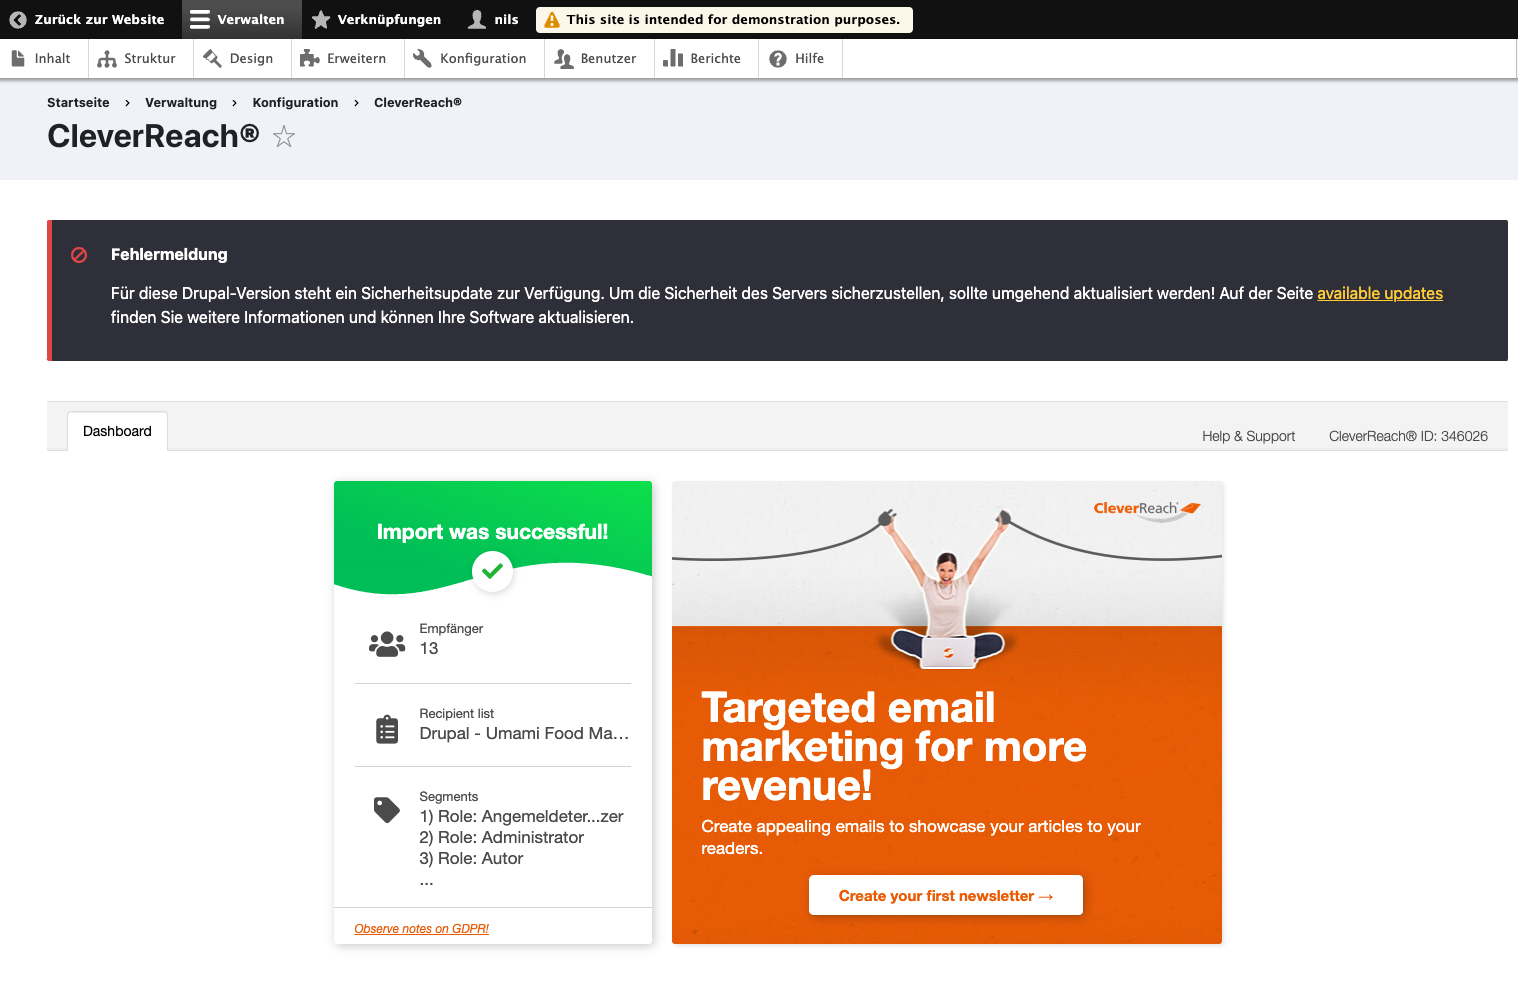This screenshot has width=1518, height=1008.
Task: Click recipient list name Drupal - Umami Food Ma...
Action: (x=524, y=733)
